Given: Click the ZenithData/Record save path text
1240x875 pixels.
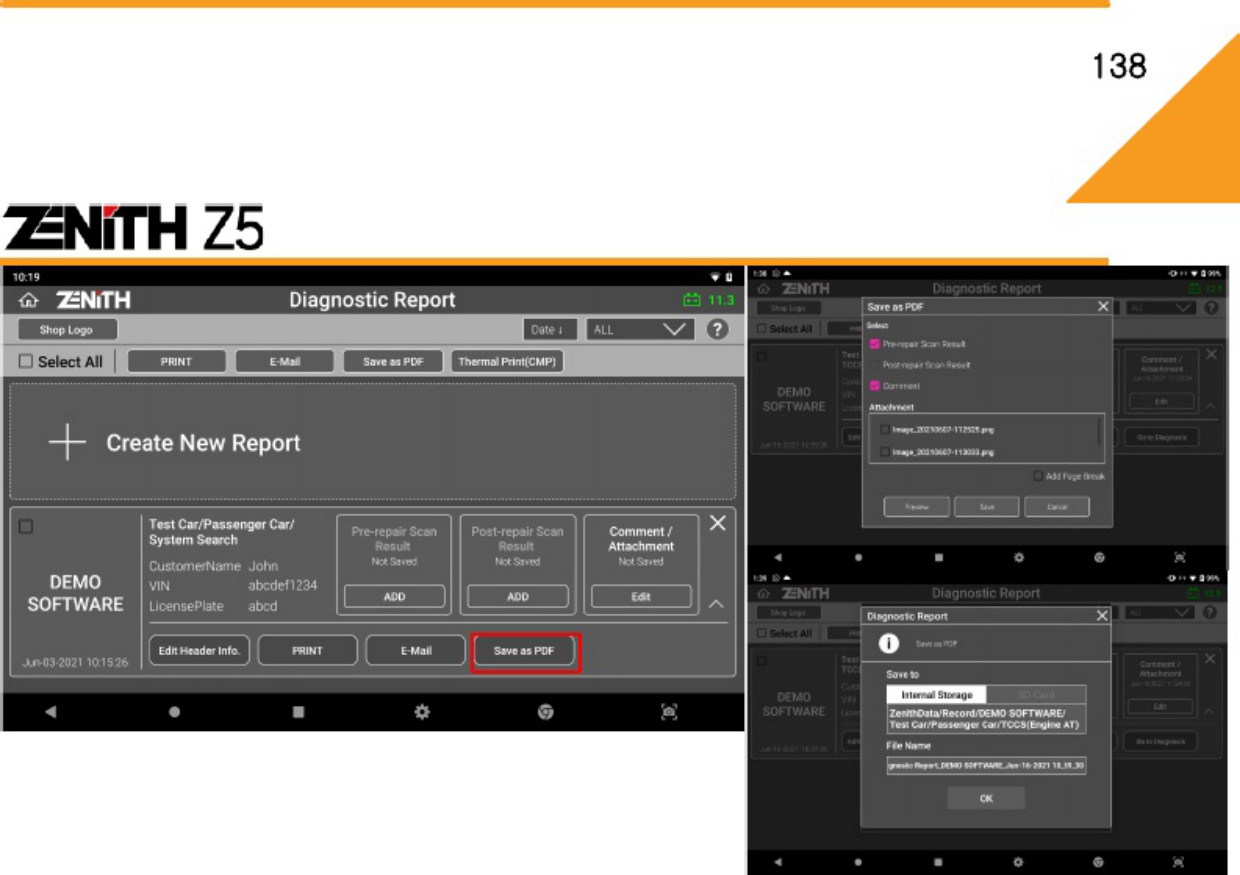Looking at the screenshot, I should coord(986,719).
